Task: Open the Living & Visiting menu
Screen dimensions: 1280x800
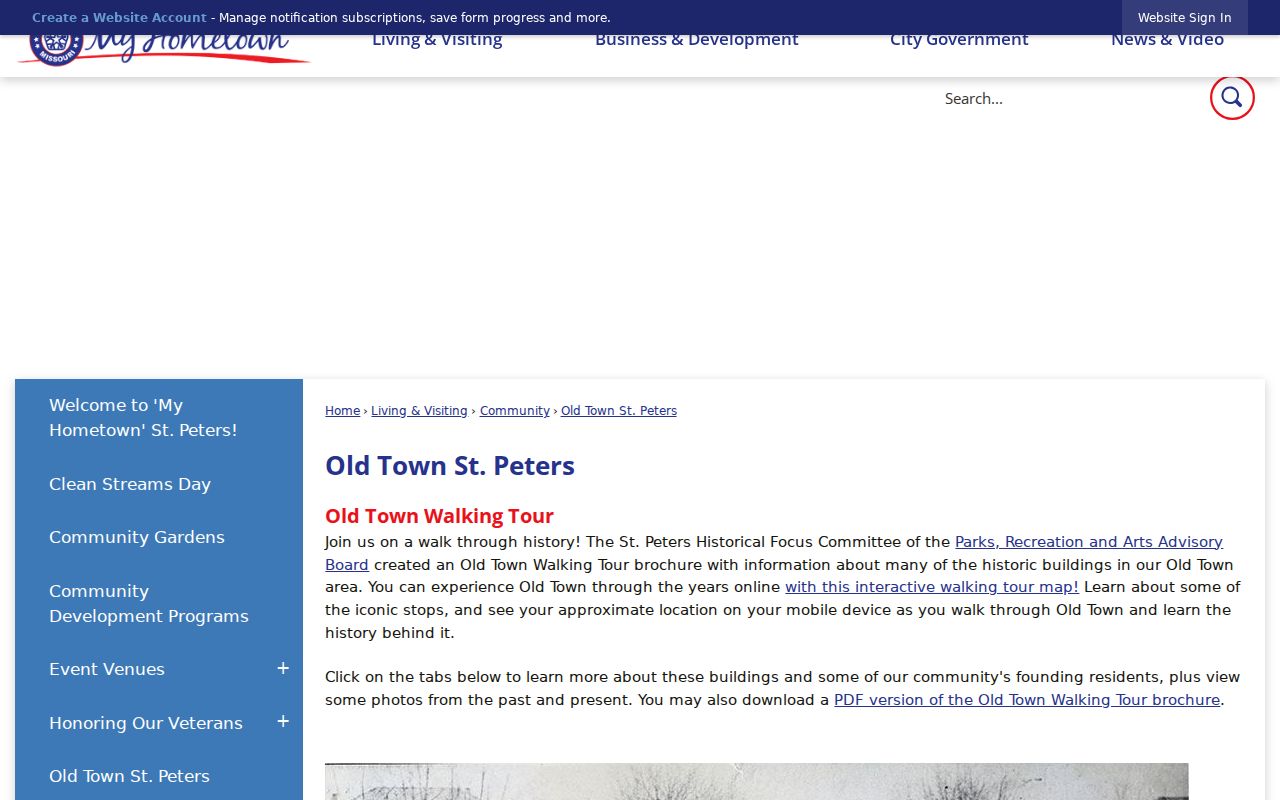Action: (437, 41)
